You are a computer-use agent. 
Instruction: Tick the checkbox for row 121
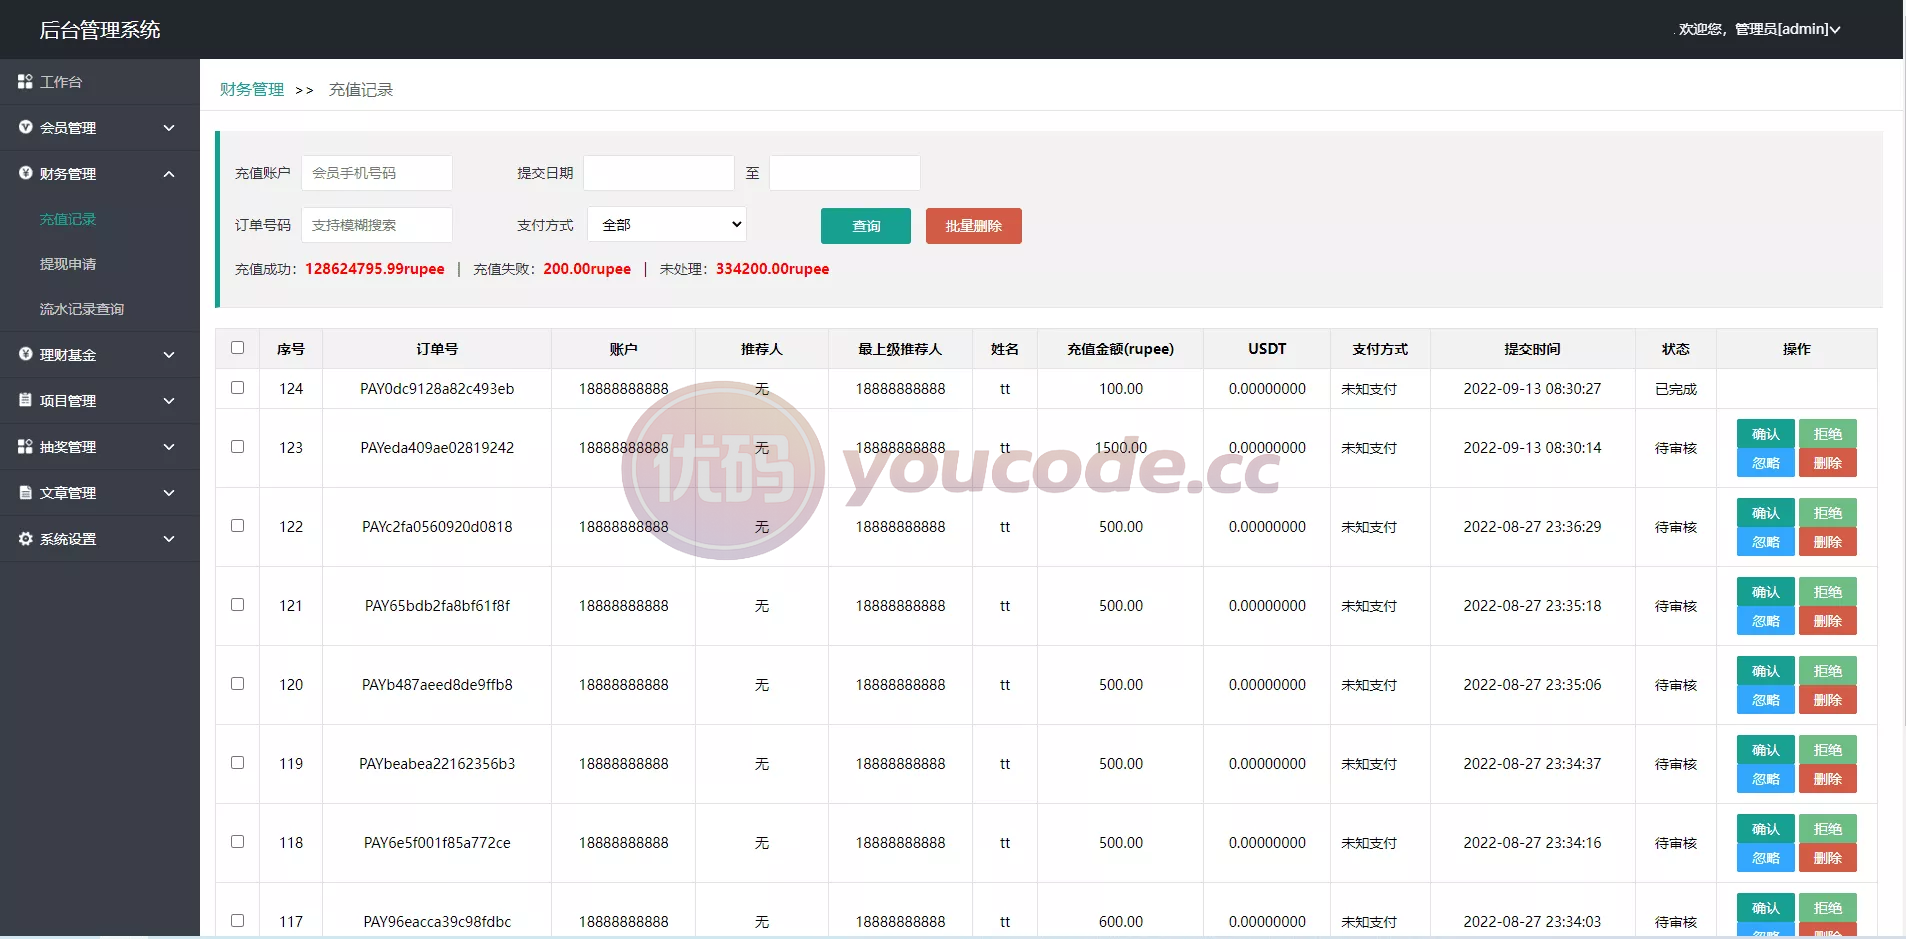237,604
